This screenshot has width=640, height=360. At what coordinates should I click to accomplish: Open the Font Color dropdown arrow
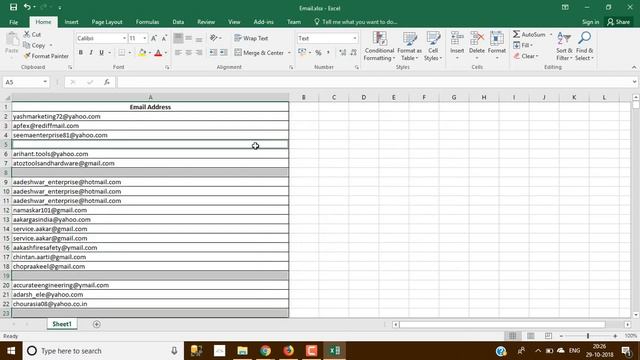[166, 53]
